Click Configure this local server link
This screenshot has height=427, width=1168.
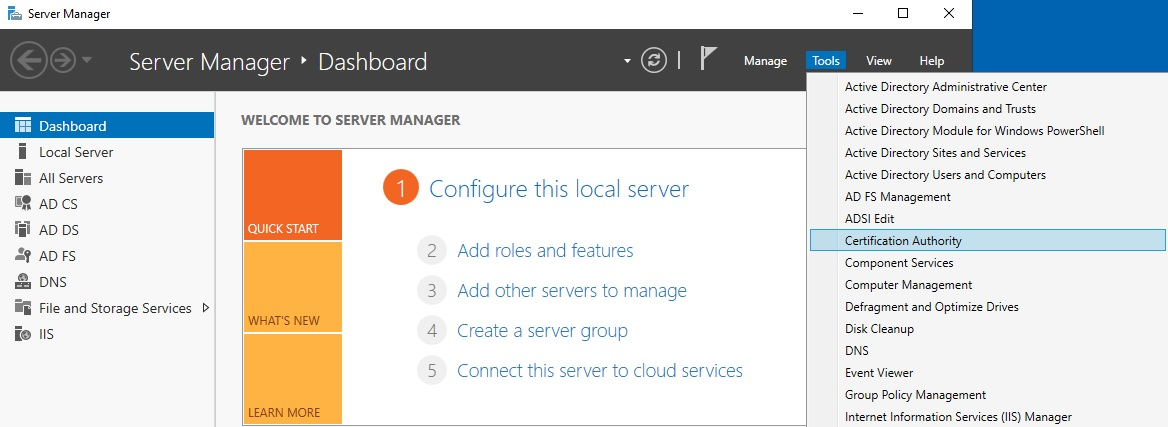(x=558, y=189)
